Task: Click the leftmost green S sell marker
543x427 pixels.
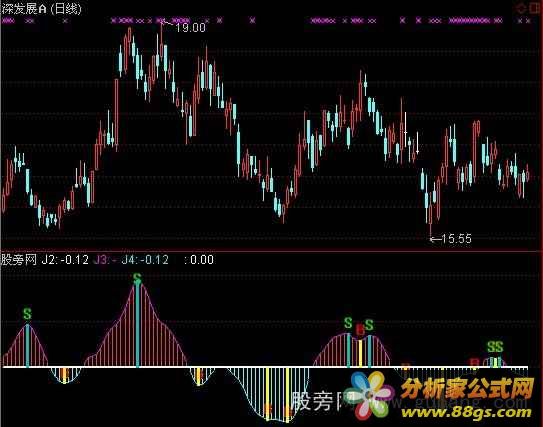Action: coord(27,314)
